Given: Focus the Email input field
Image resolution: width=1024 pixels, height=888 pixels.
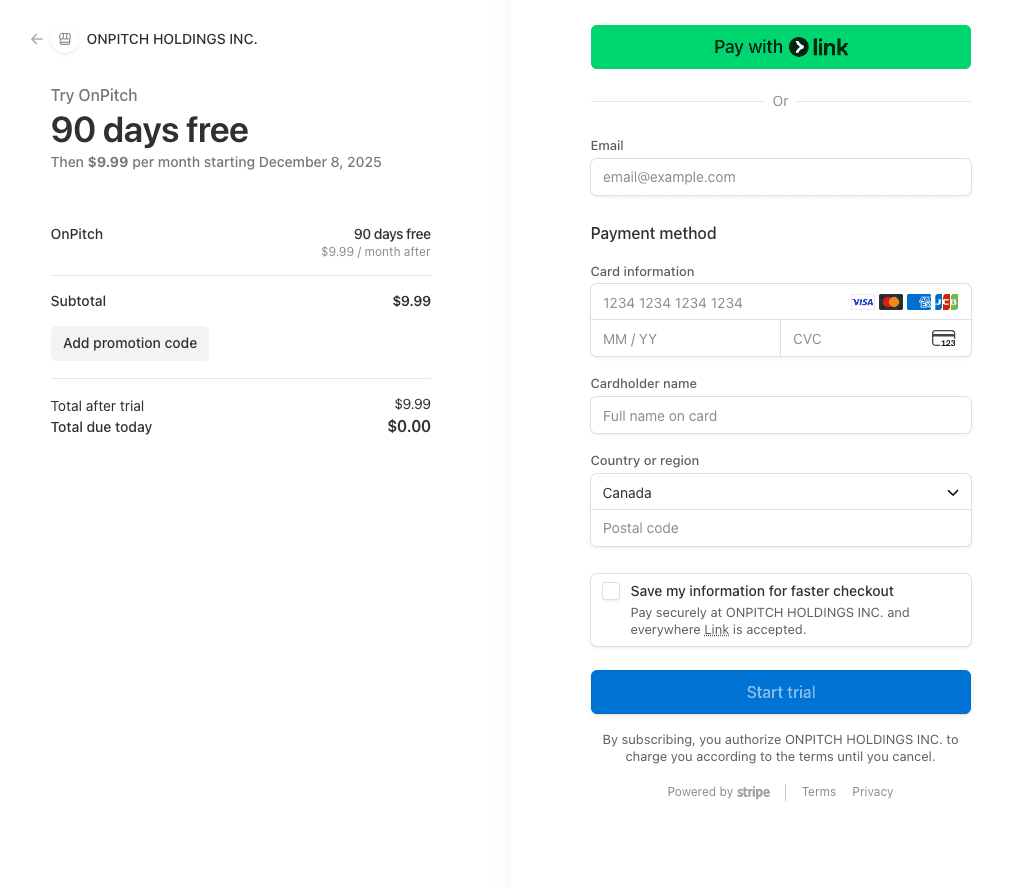Looking at the screenshot, I should pos(780,177).
